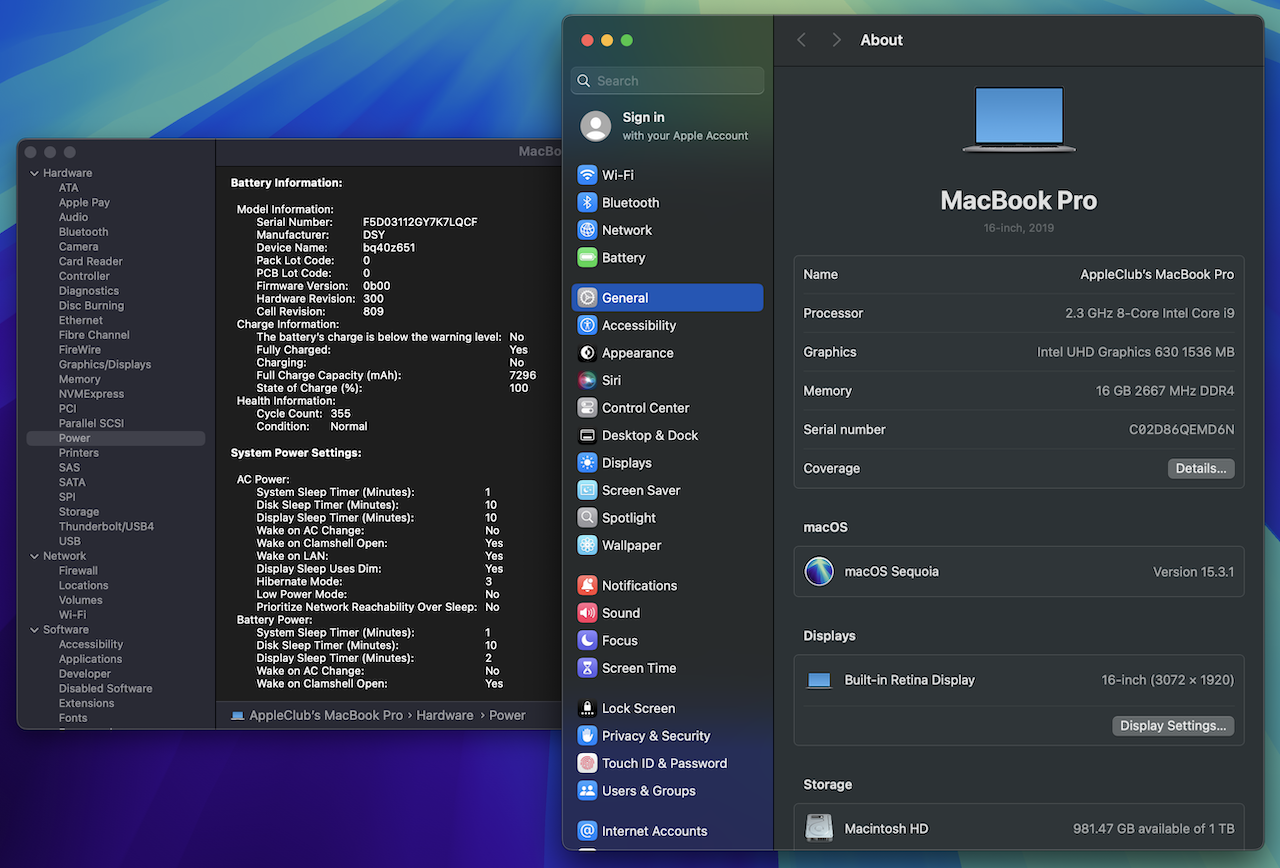Click AppleClub's MacBook Pro in path bar

point(326,716)
